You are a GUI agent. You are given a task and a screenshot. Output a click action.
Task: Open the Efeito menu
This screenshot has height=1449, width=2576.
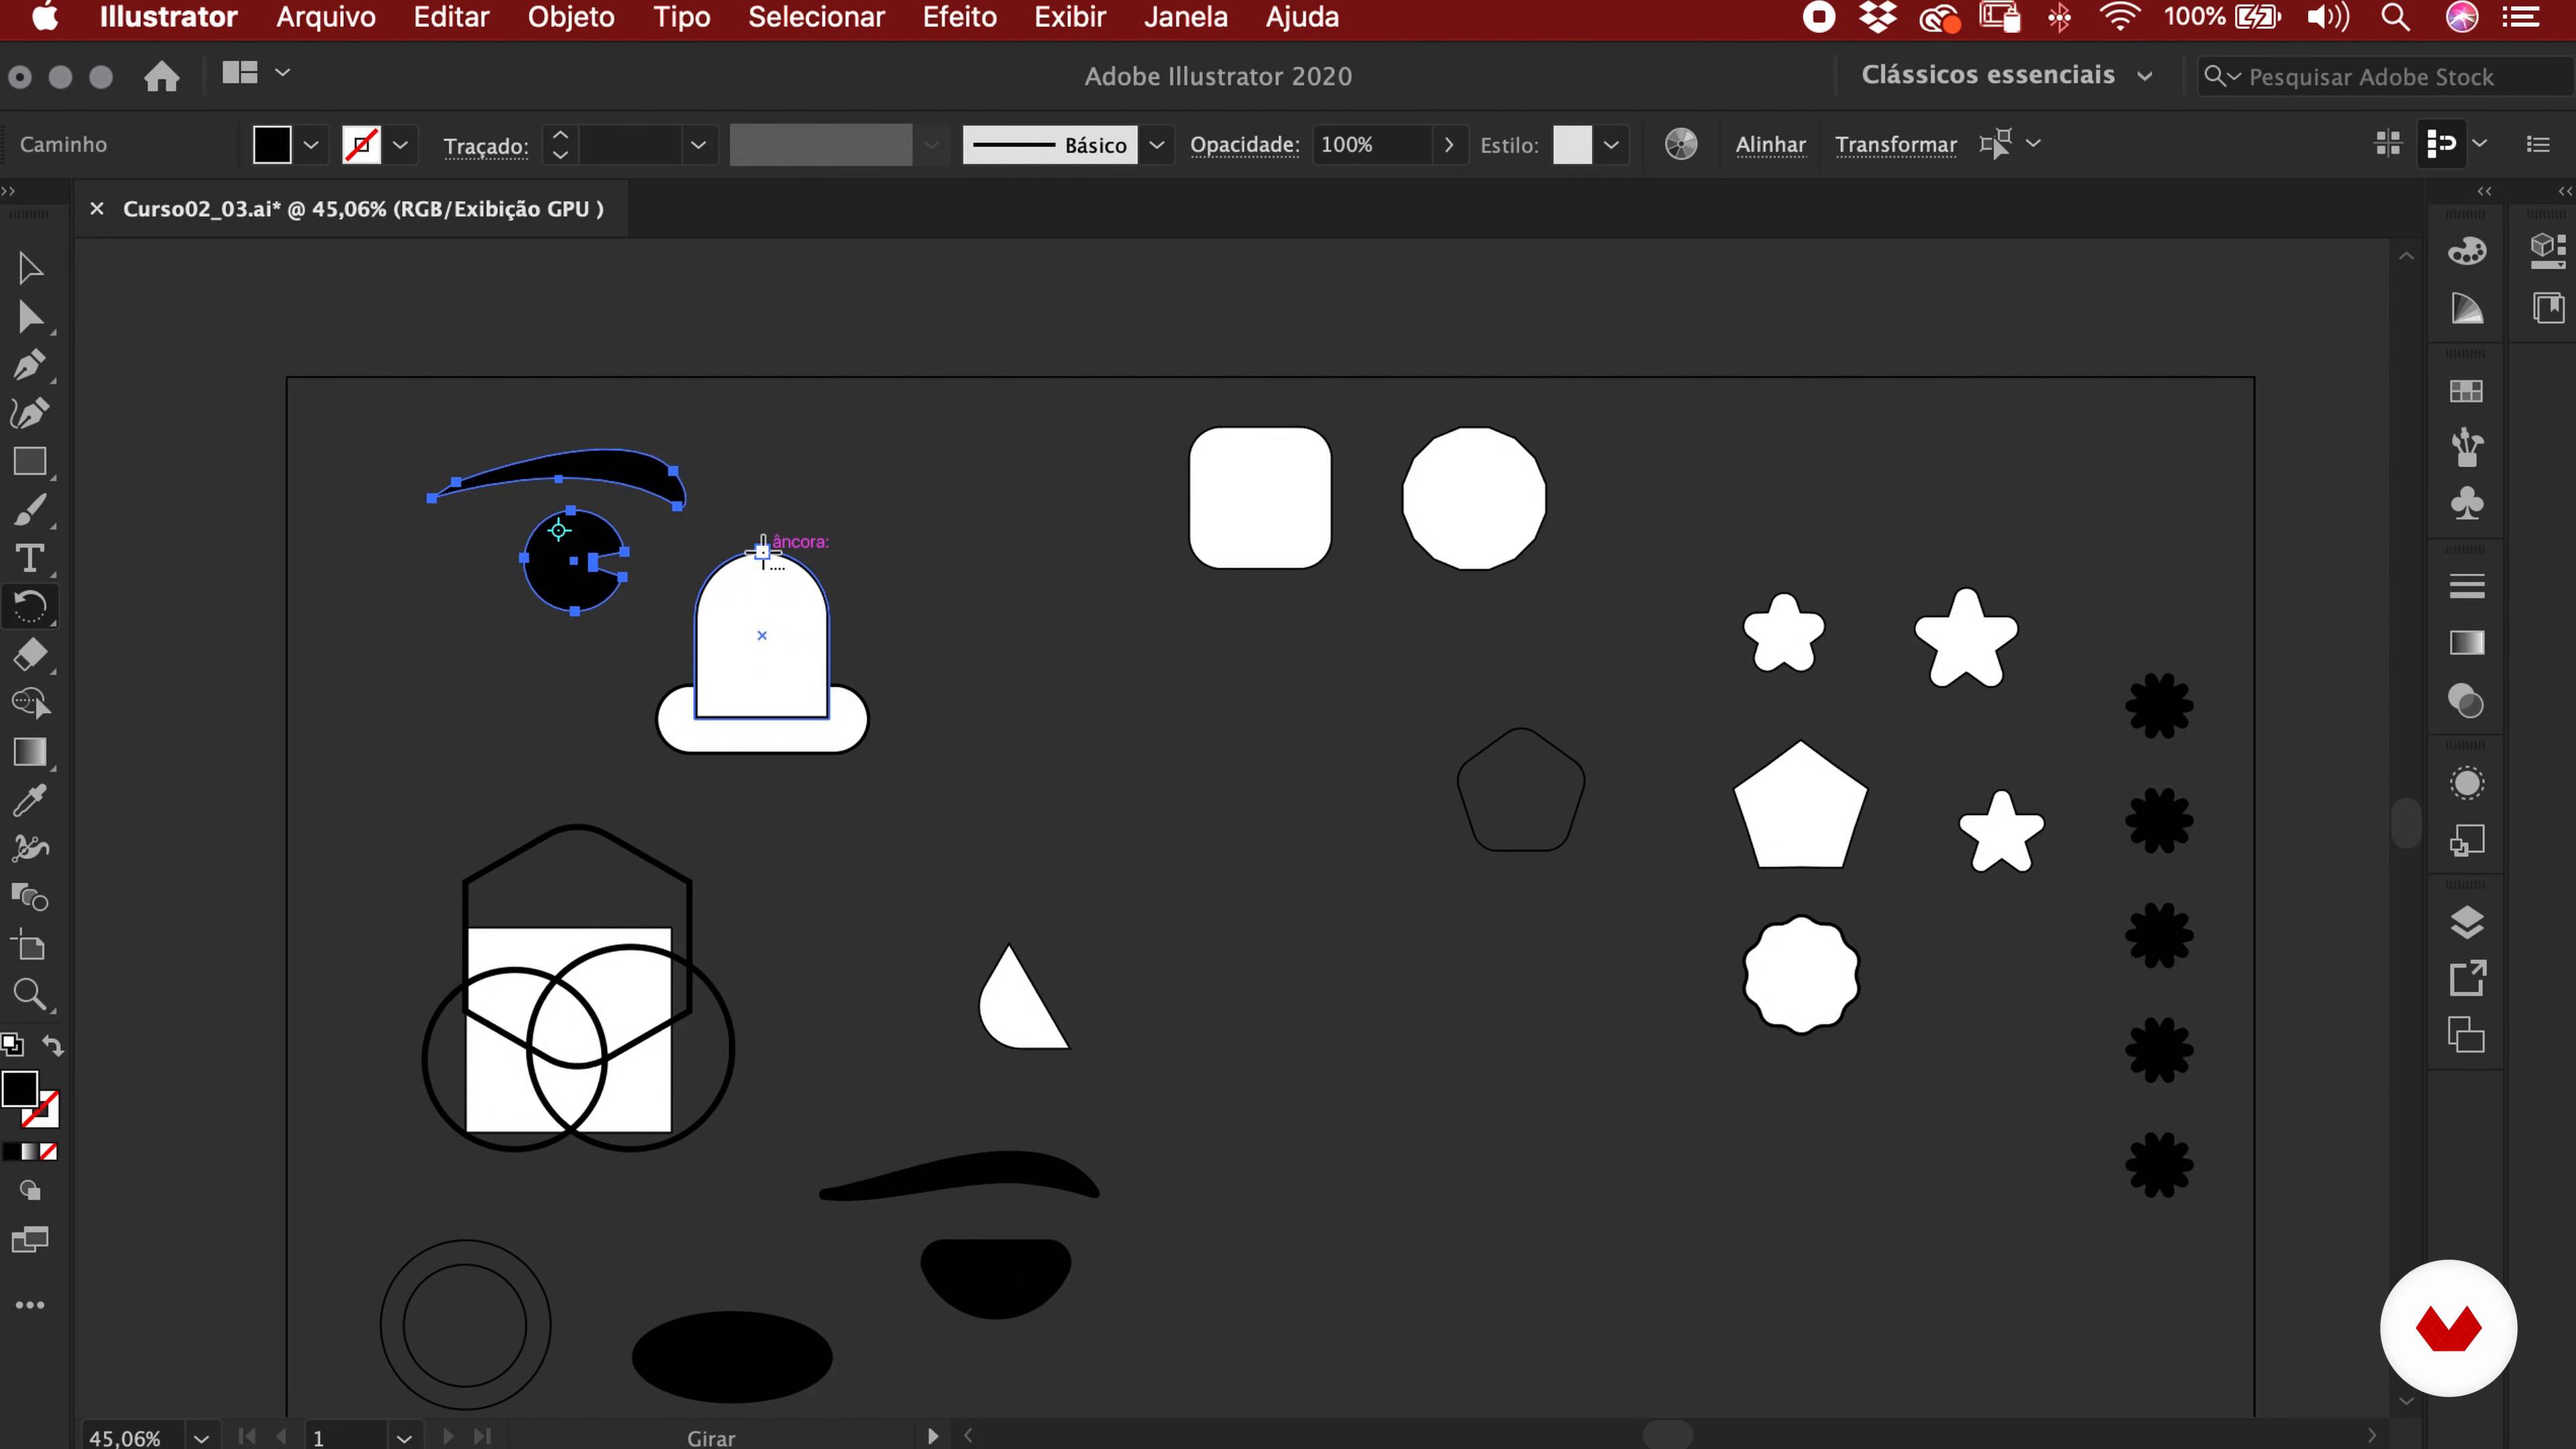point(959,17)
